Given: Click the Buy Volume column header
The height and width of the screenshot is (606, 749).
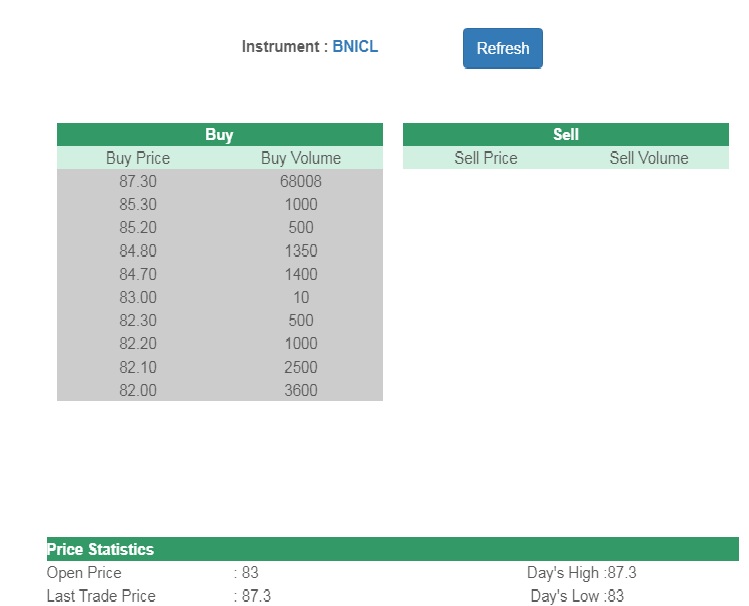Looking at the screenshot, I should pos(300,158).
